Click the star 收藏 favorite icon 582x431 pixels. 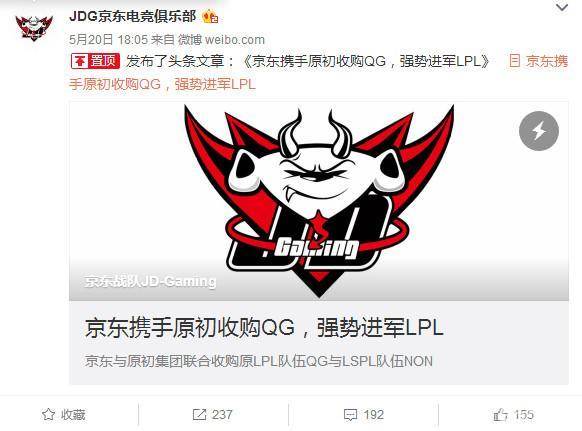[x=48, y=414]
